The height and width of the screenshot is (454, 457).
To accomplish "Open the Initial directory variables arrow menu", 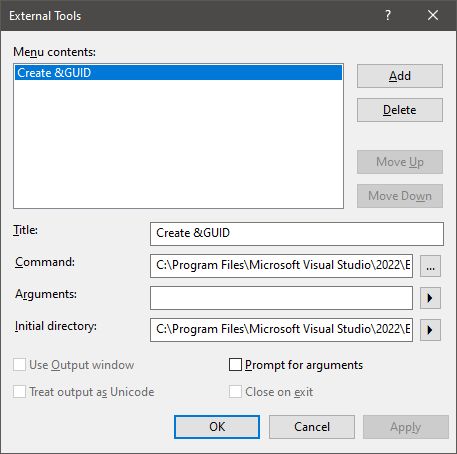I will [430, 330].
